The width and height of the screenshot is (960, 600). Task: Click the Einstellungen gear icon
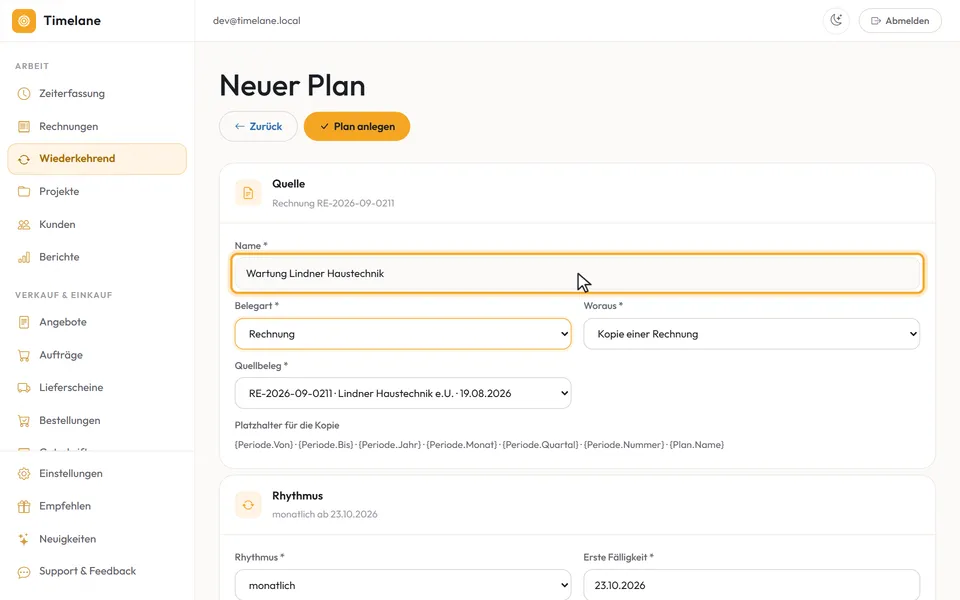point(24,474)
